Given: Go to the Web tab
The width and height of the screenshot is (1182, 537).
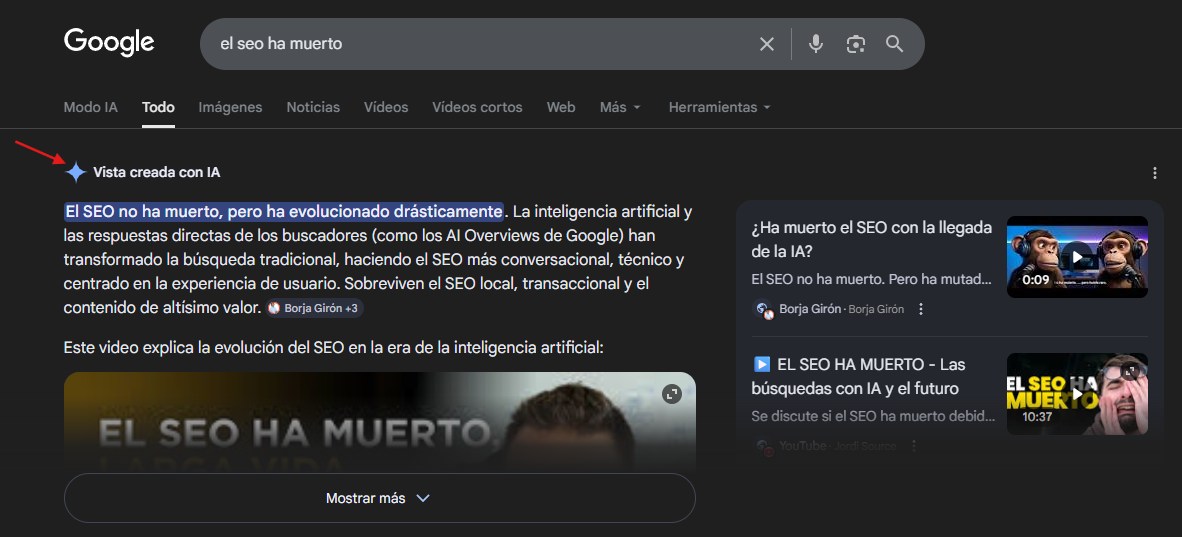Looking at the screenshot, I should click(x=561, y=107).
